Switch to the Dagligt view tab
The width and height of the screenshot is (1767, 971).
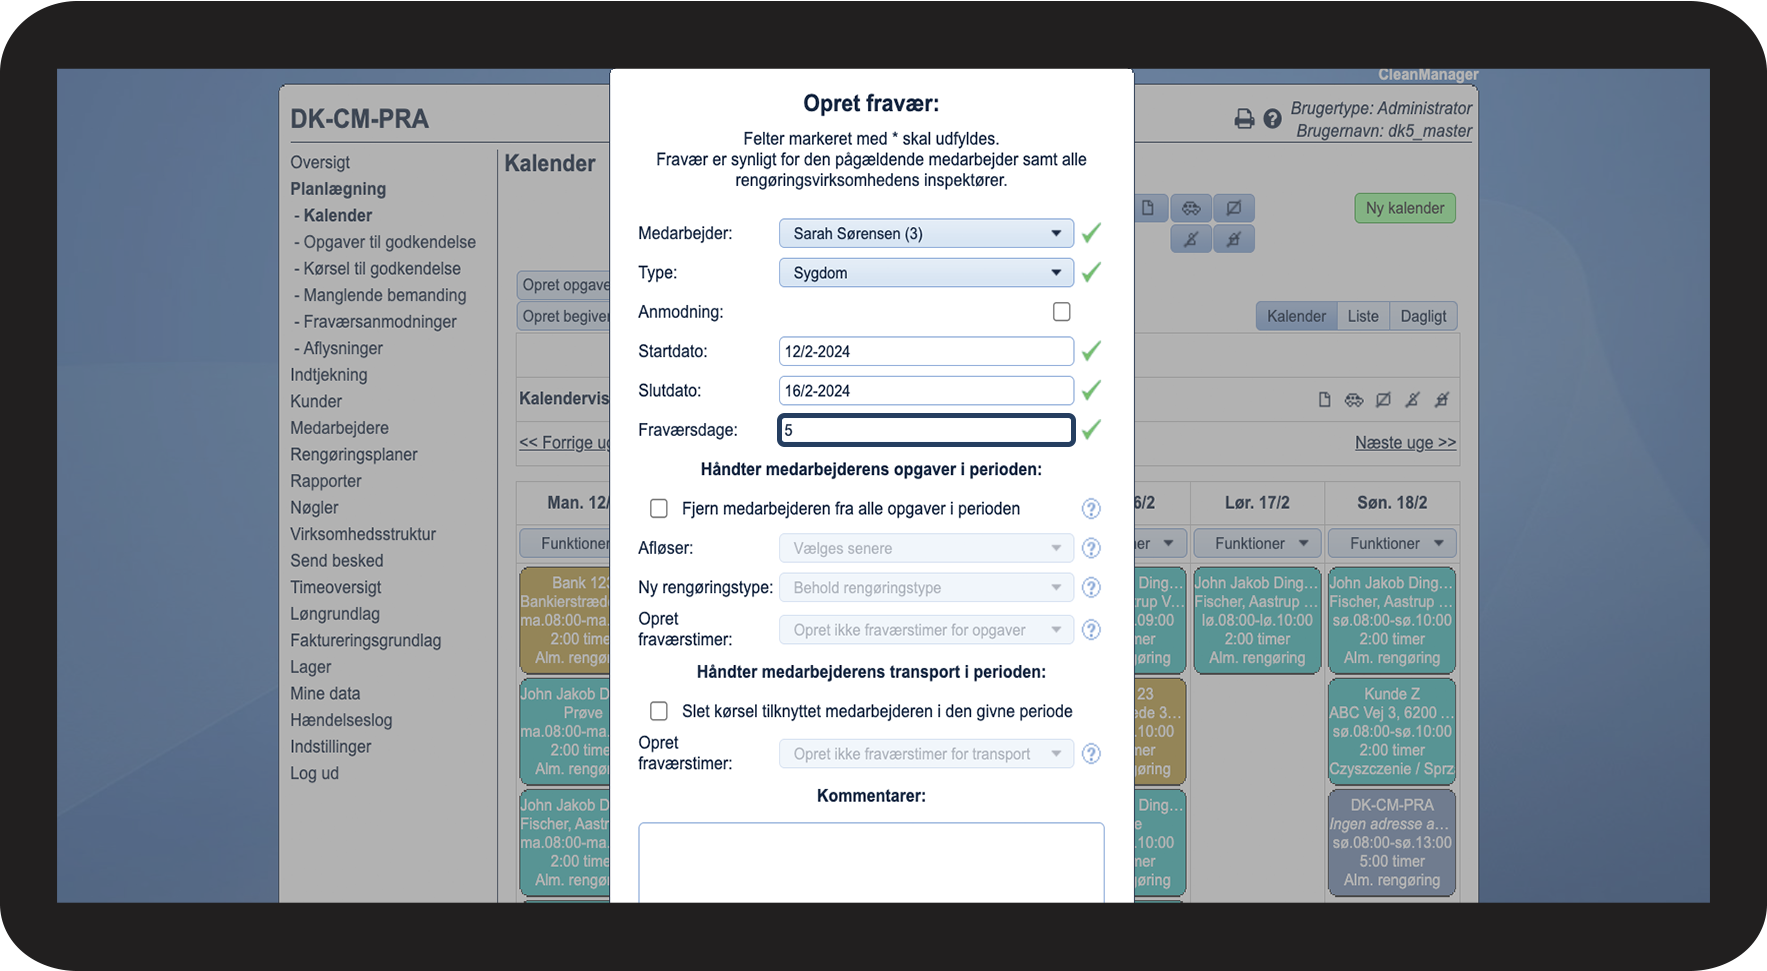(1423, 316)
